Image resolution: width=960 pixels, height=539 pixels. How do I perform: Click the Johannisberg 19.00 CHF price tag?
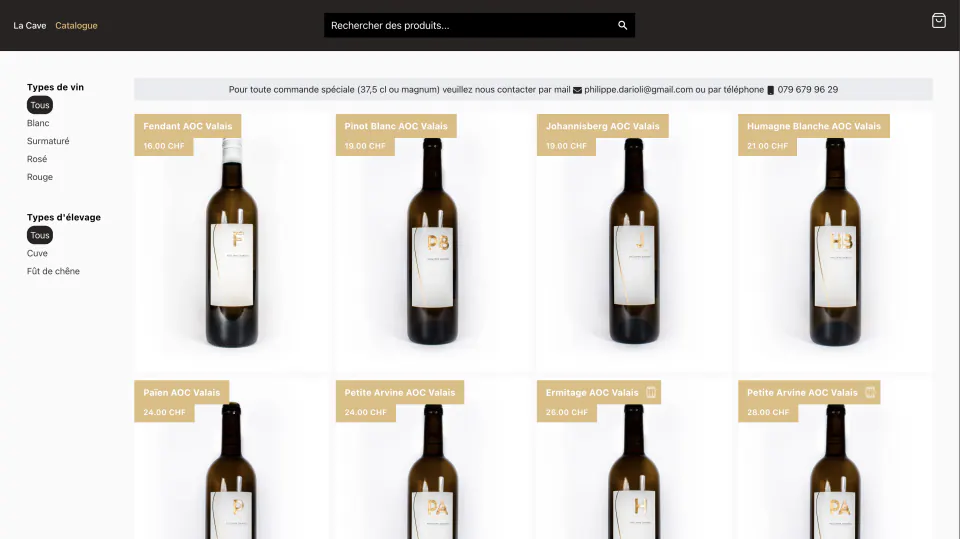coord(566,146)
